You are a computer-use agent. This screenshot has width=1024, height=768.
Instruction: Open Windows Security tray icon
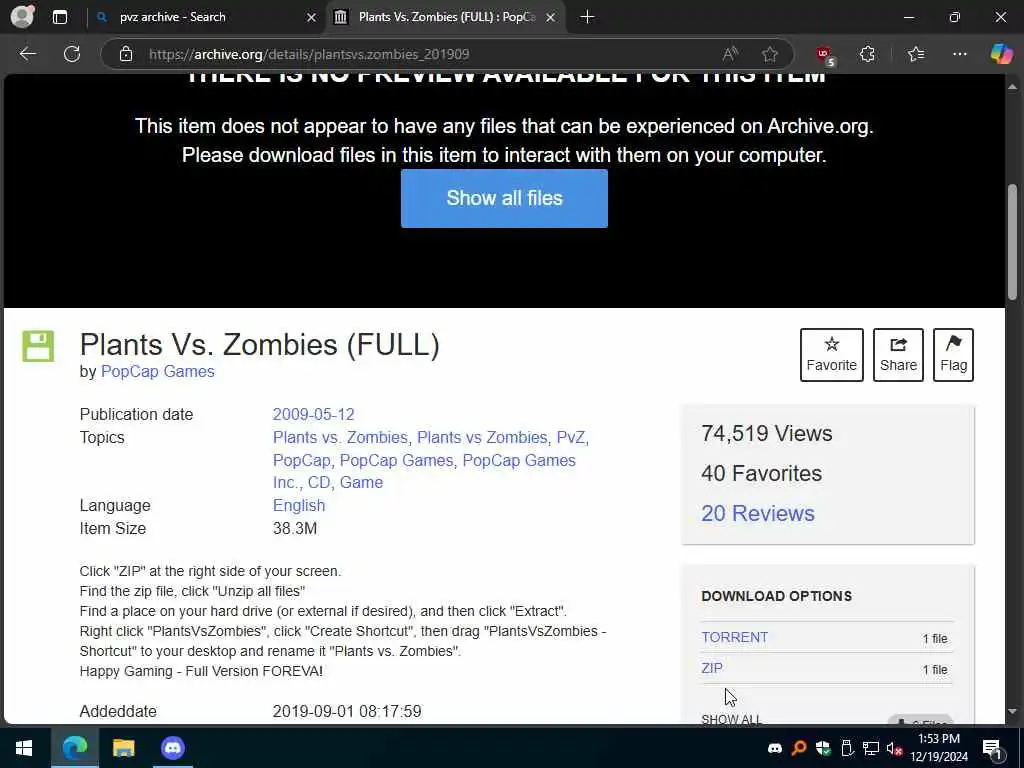point(823,748)
